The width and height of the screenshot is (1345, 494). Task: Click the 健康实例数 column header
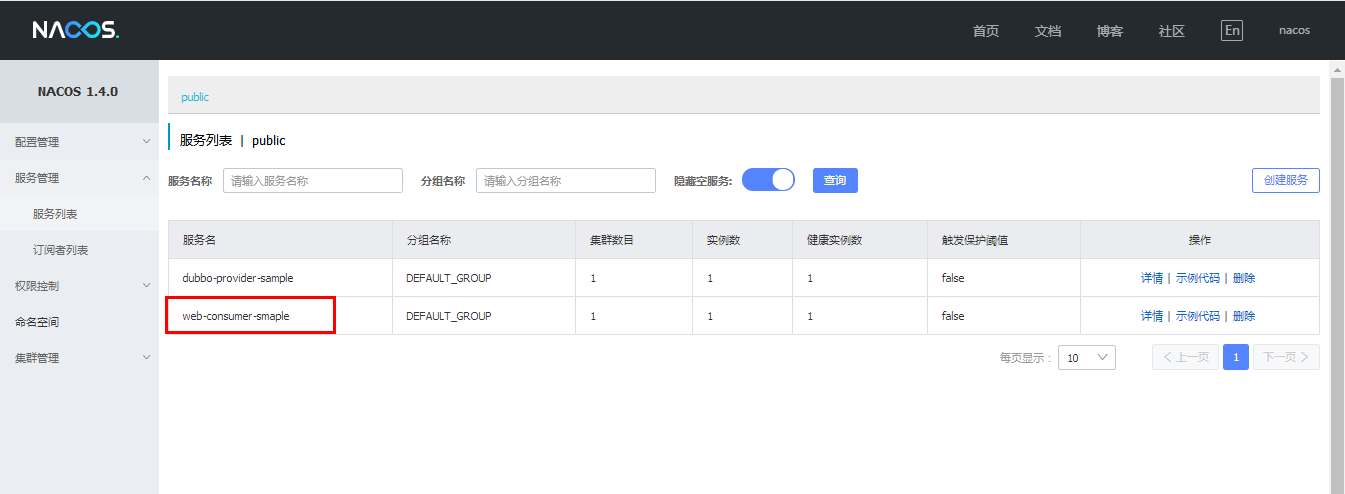[835, 240]
